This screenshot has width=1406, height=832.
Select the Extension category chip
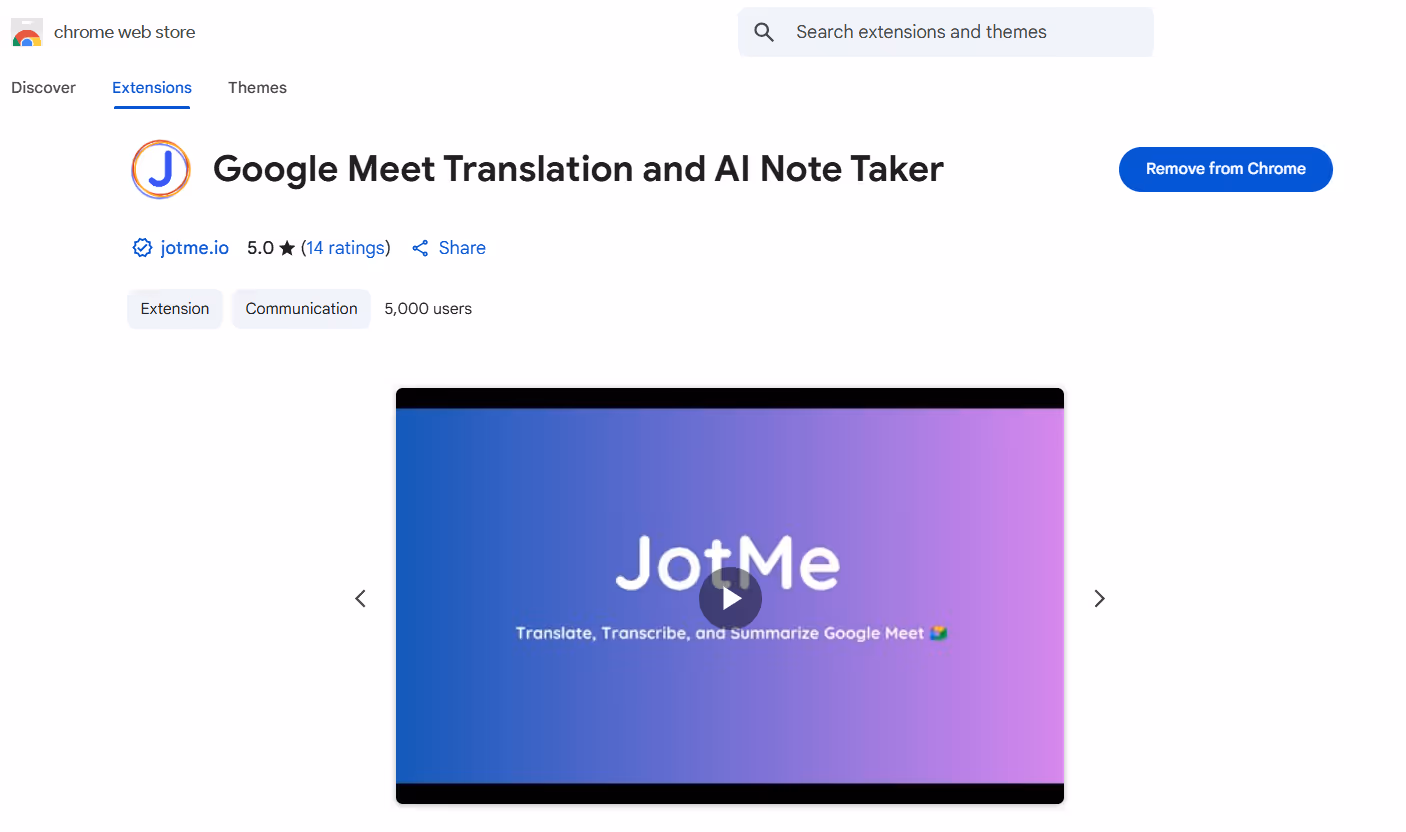[175, 309]
